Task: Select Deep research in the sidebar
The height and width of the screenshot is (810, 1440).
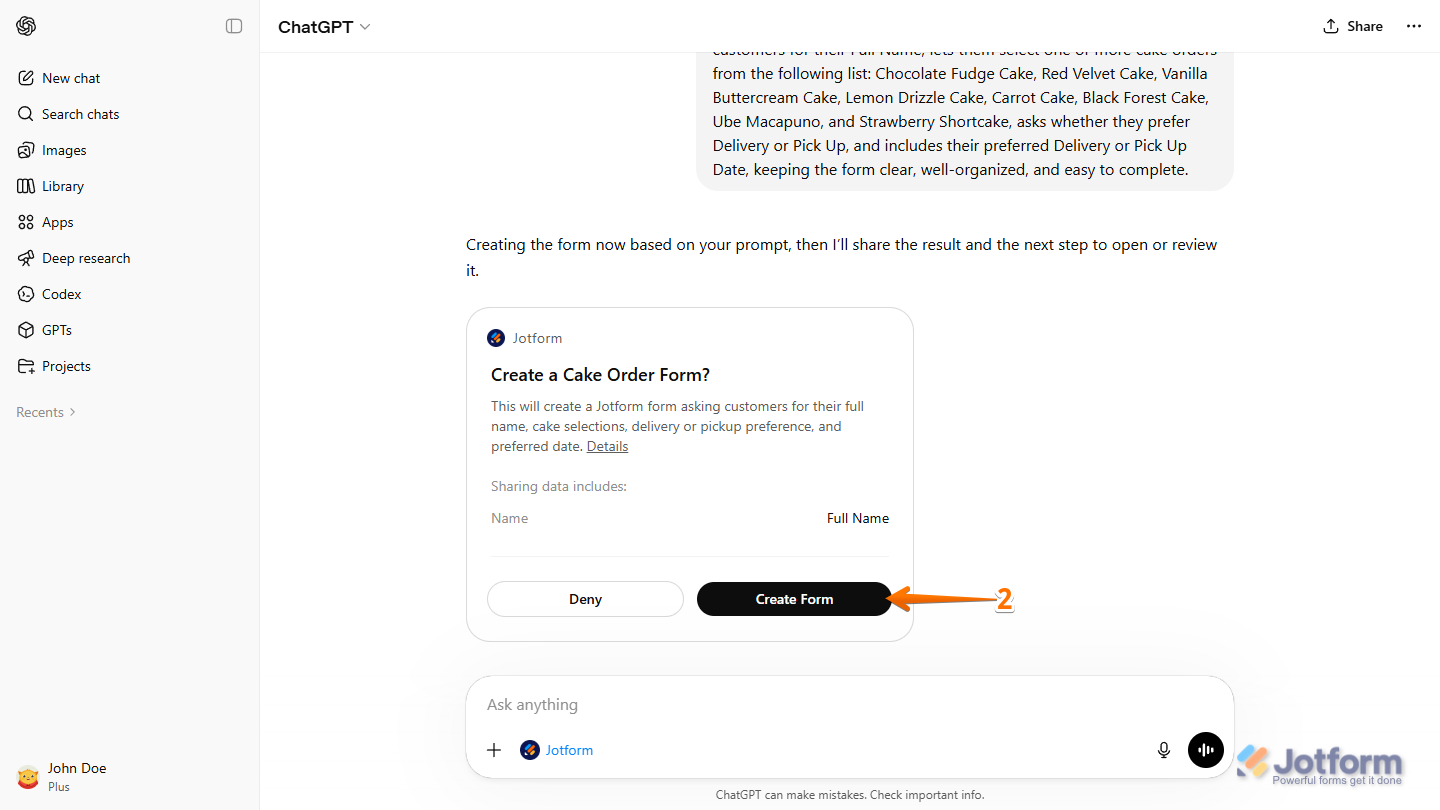Action: pyautogui.click(x=86, y=257)
